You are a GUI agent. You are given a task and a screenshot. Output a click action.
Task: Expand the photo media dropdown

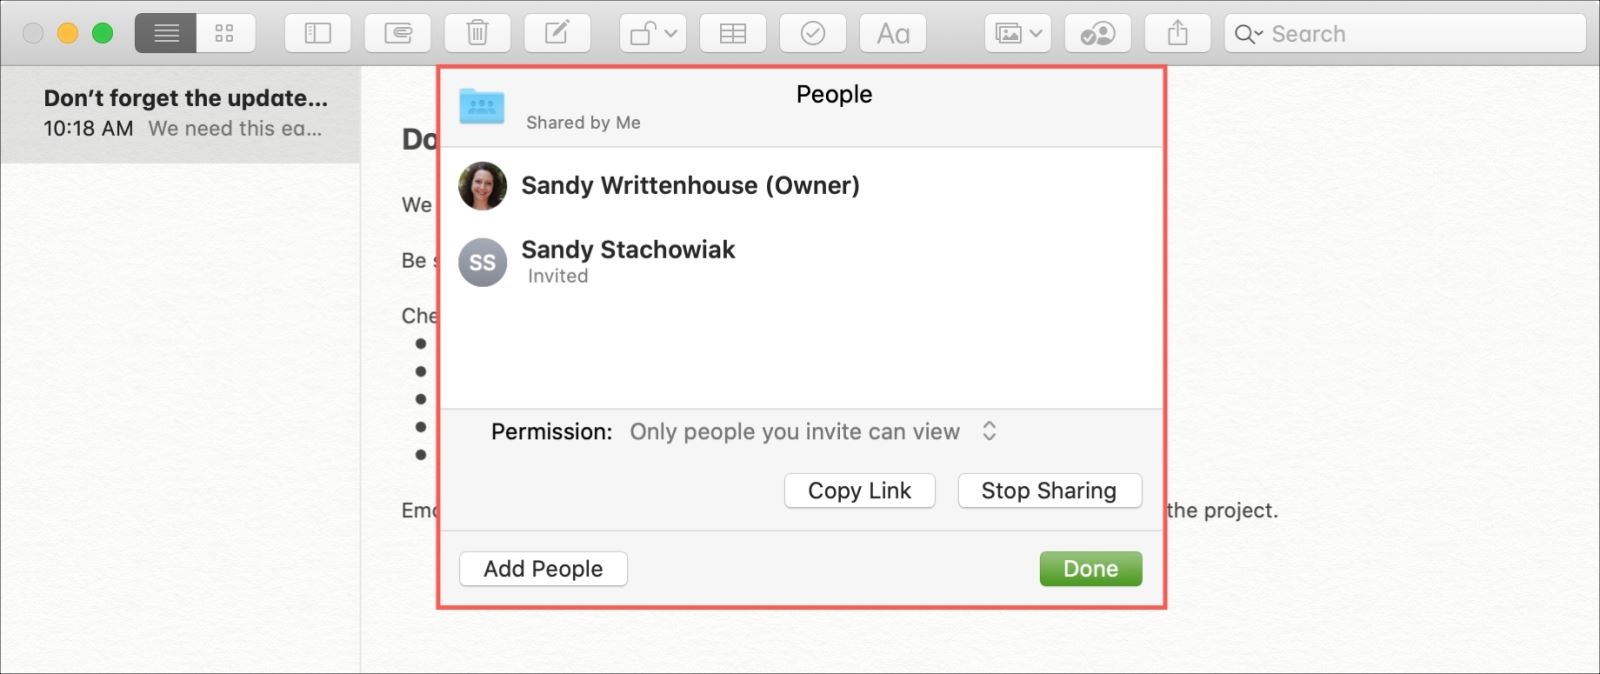click(1018, 34)
